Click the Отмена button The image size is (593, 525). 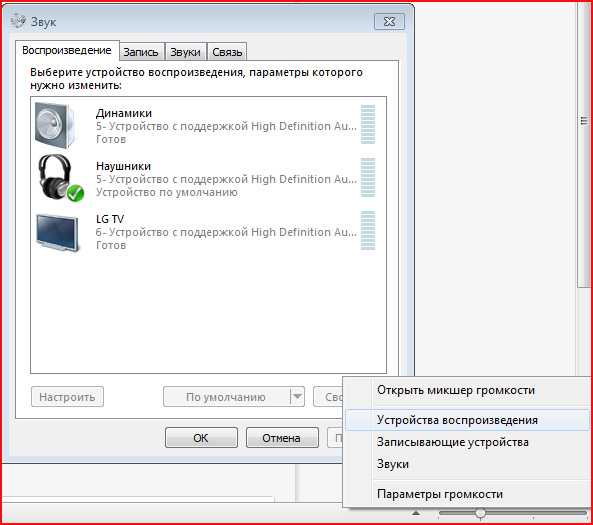point(282,438)
